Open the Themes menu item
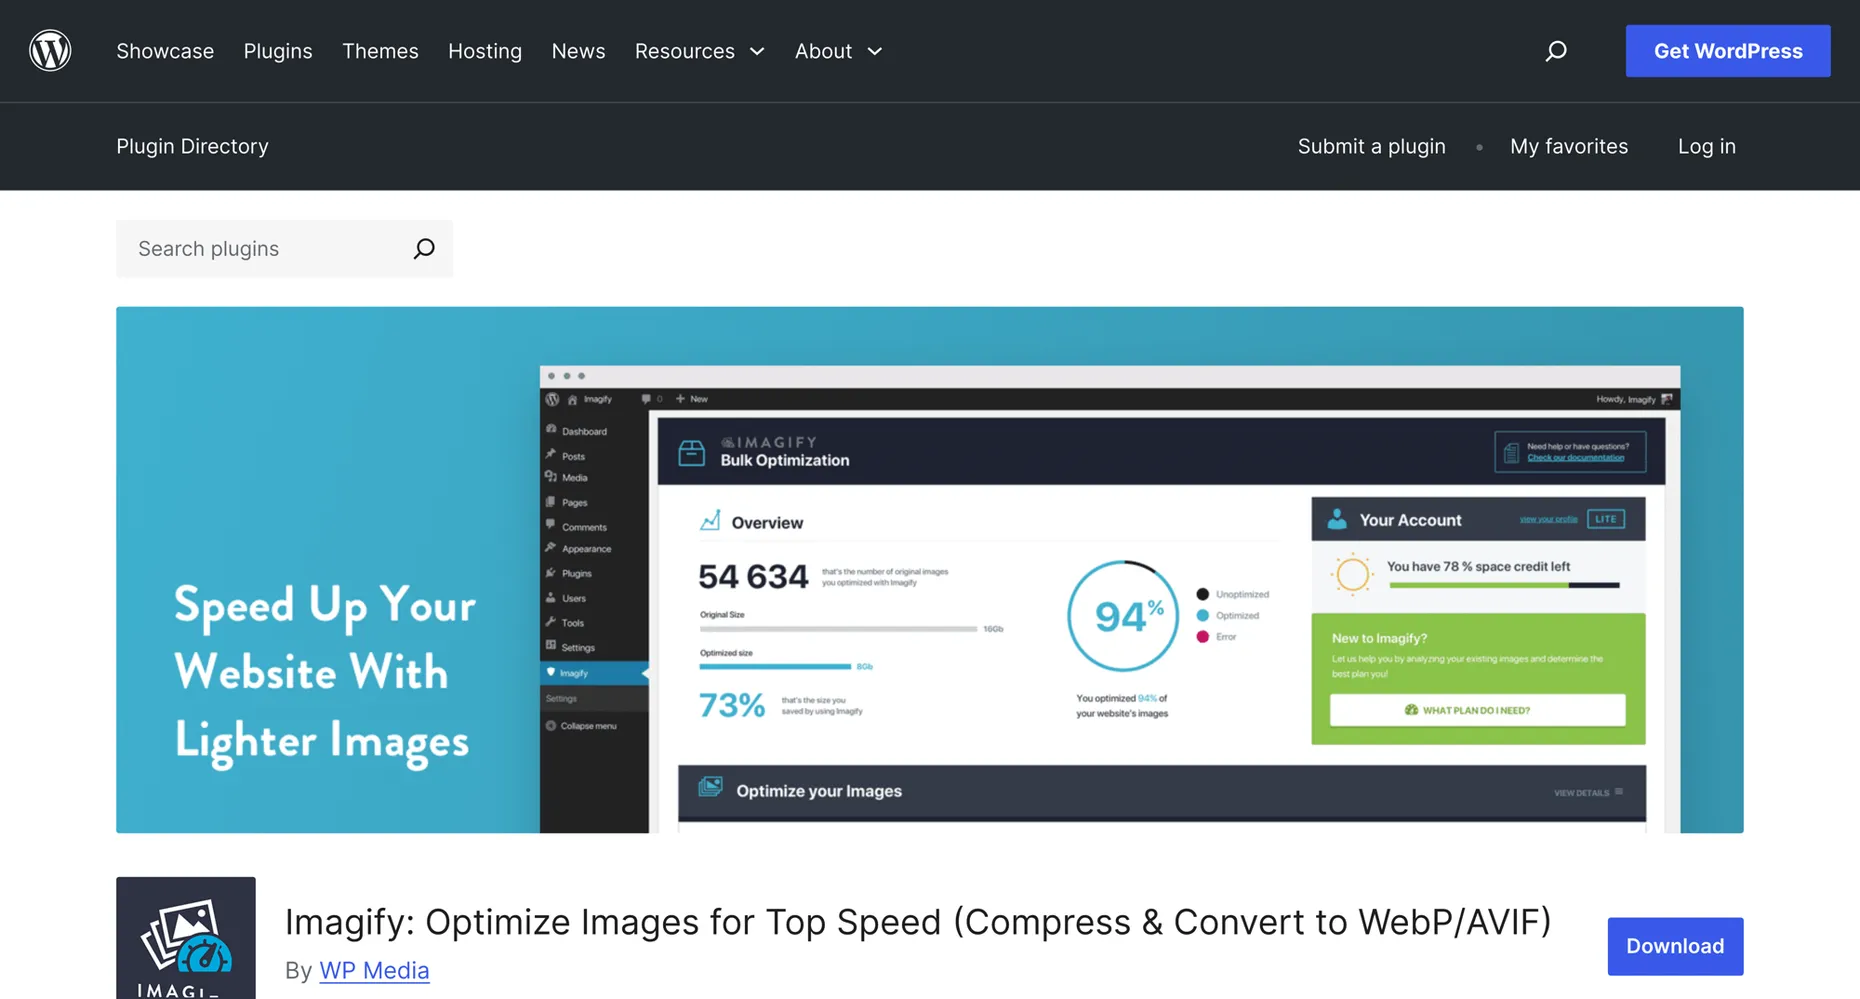Viewport: 1860px width, 999px height. point(380,51)
